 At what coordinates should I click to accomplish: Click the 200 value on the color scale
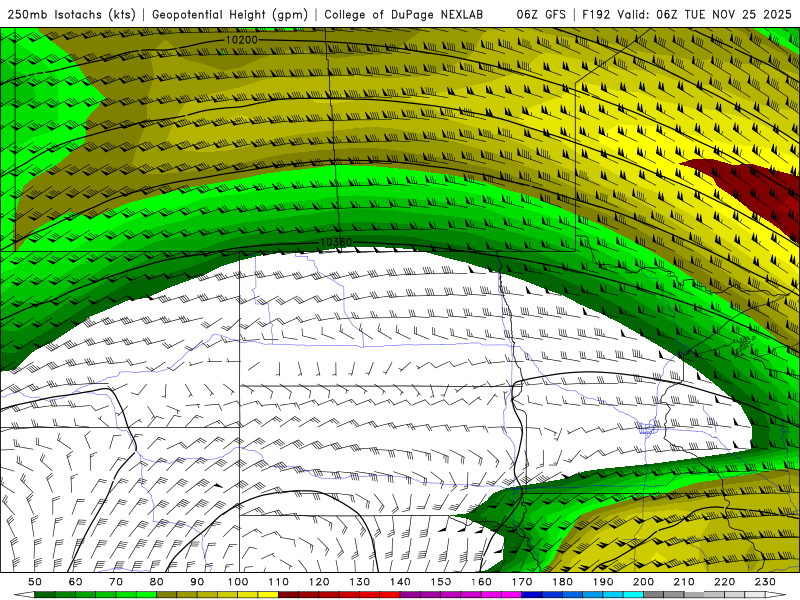[x=643, y=582]
